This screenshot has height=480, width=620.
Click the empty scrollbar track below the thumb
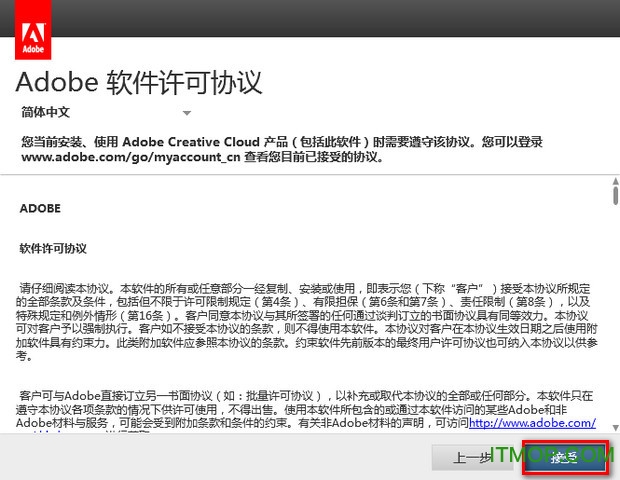pos(612,320)
